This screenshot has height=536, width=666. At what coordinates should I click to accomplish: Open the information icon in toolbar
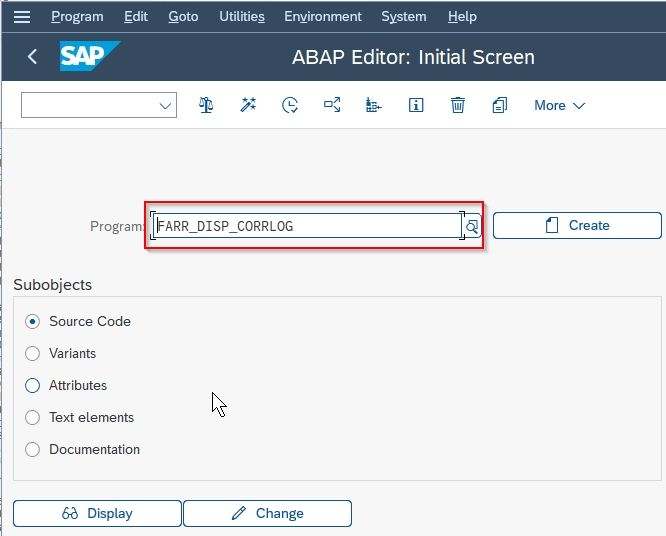click(416, 105)
